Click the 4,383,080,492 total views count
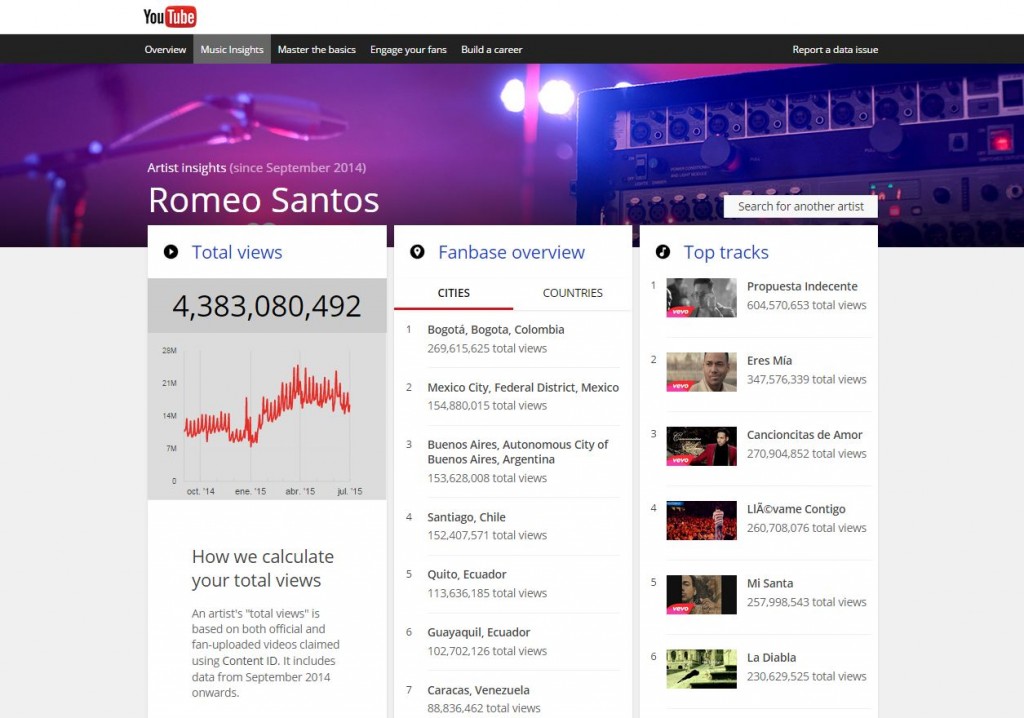 click(x=266, y=306)
